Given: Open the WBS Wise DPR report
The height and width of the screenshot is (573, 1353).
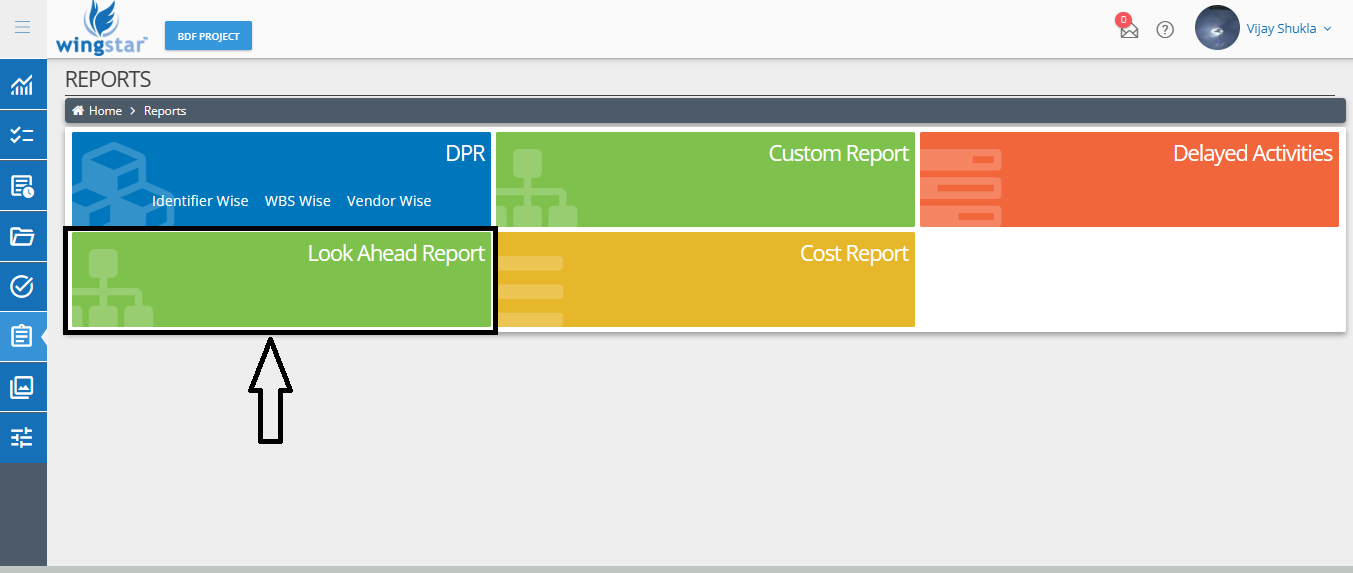Looking at the screenshot, I should [x=298, y=201].
